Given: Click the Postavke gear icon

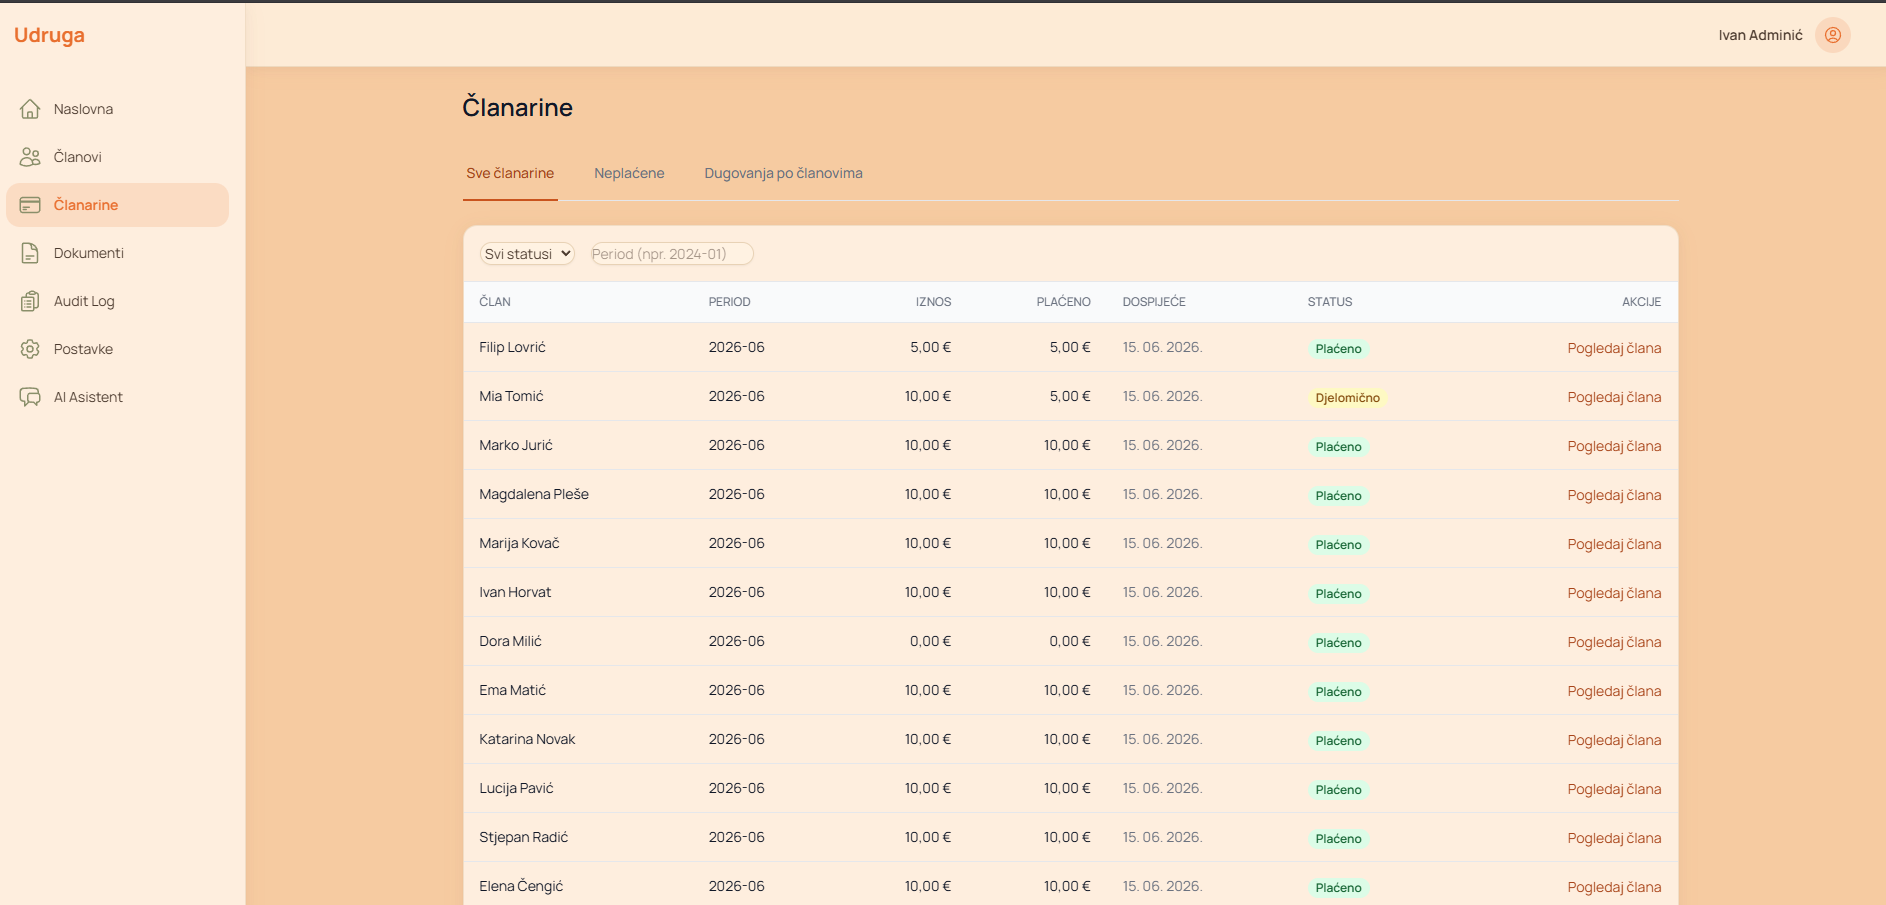Looking at the screenshot, I should 30,349.
